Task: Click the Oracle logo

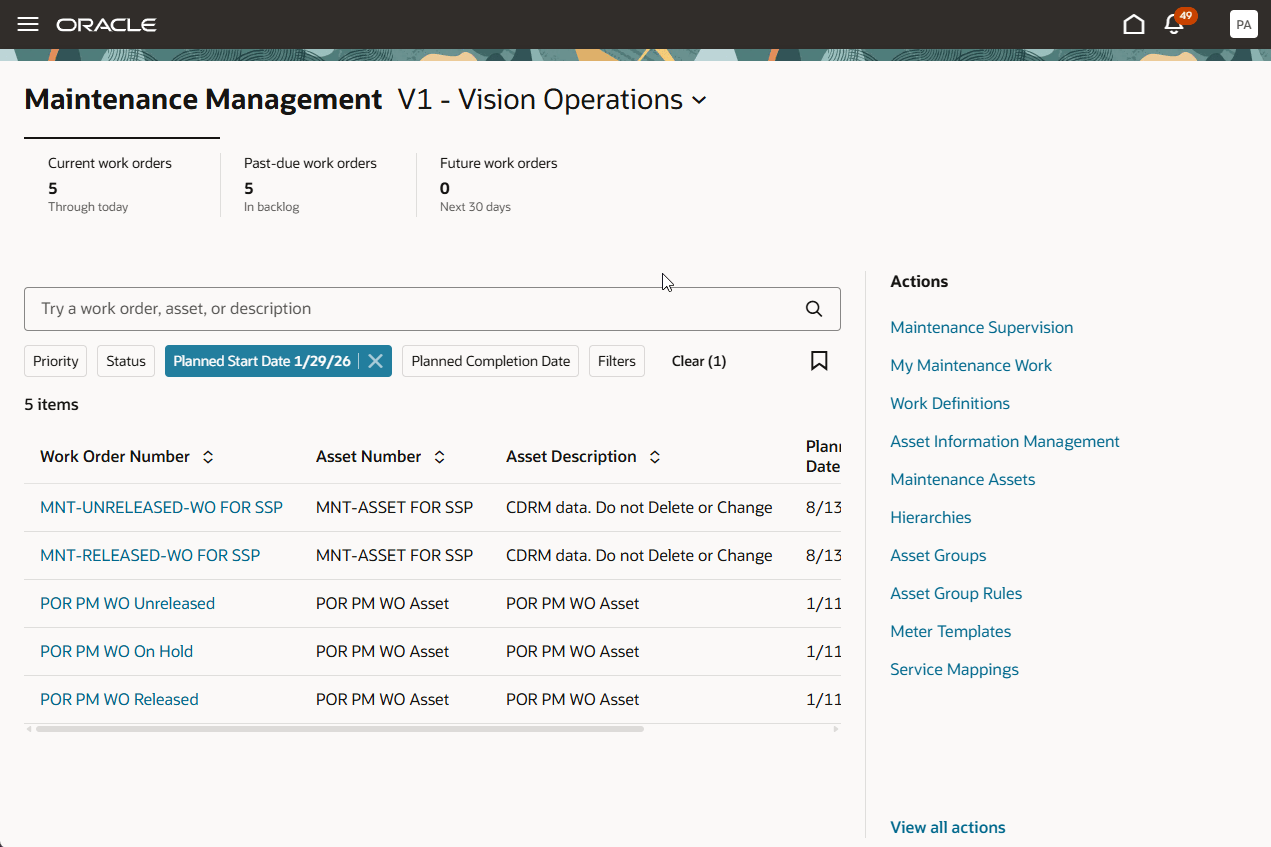Action: coord(106,24)
